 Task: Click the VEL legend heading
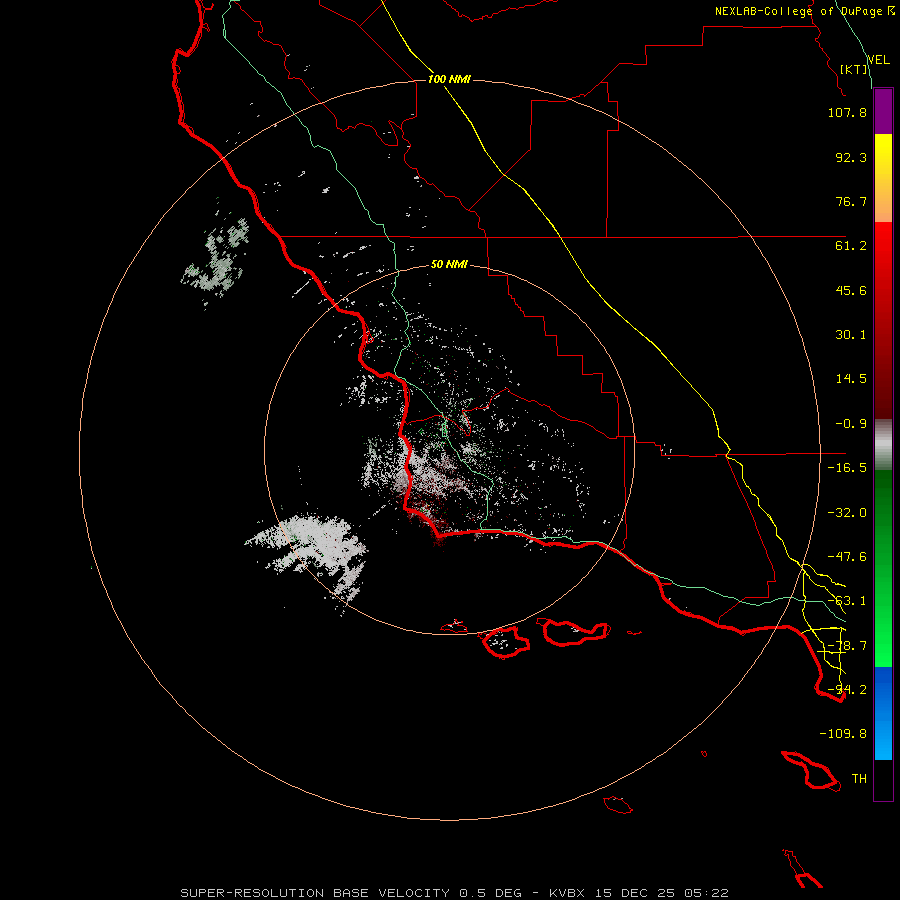tap(878, 60)
